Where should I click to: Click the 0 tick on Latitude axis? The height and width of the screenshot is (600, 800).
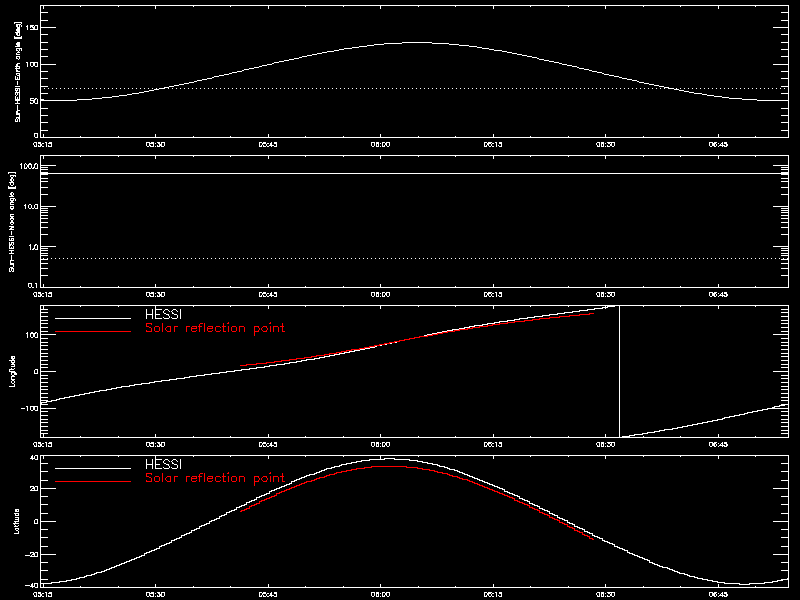[x=36, y=521]
